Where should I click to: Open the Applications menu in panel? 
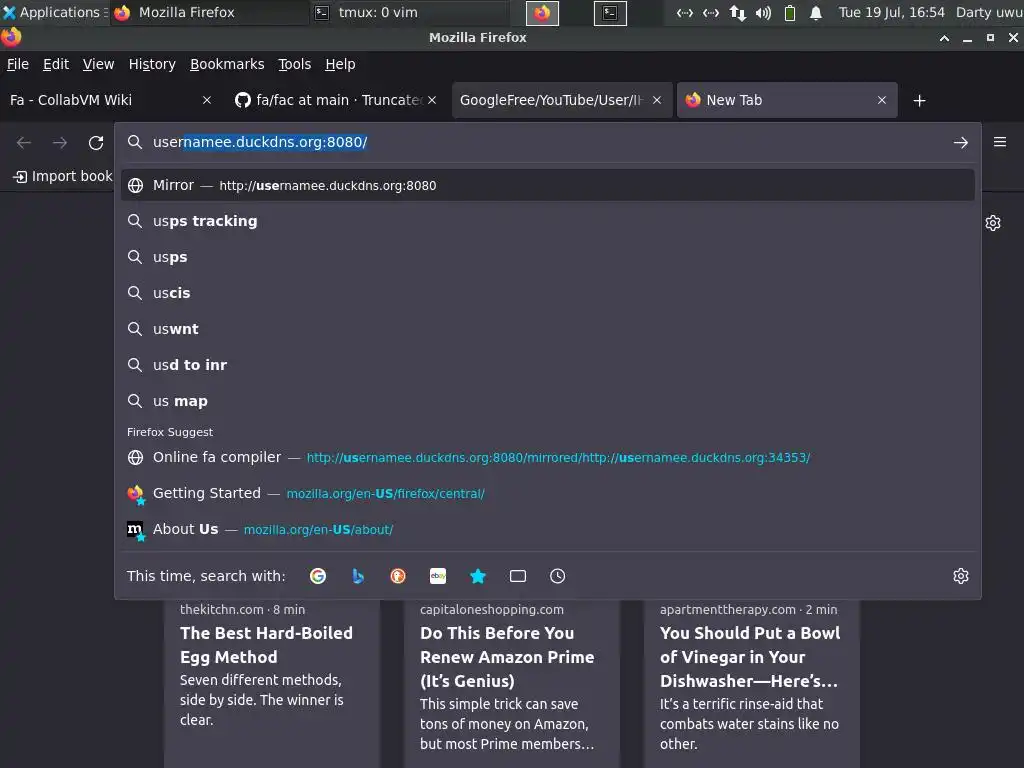(54, 12)
